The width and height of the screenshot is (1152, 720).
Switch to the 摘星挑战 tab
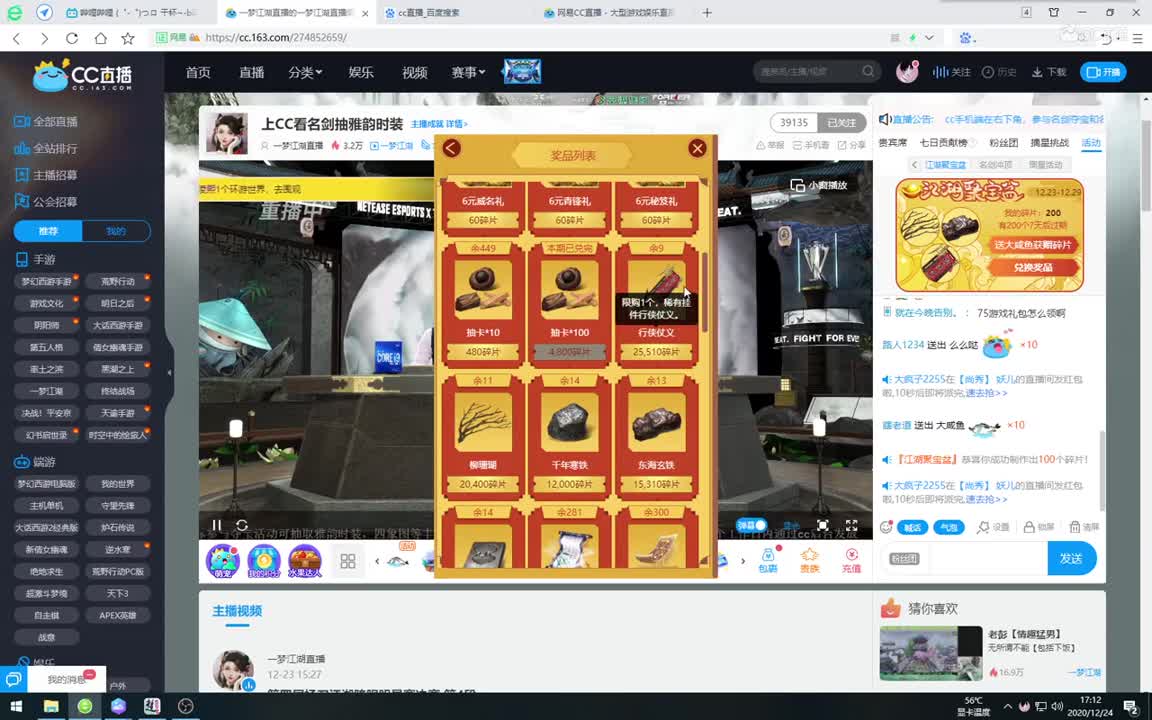(x=1050, y=143)
